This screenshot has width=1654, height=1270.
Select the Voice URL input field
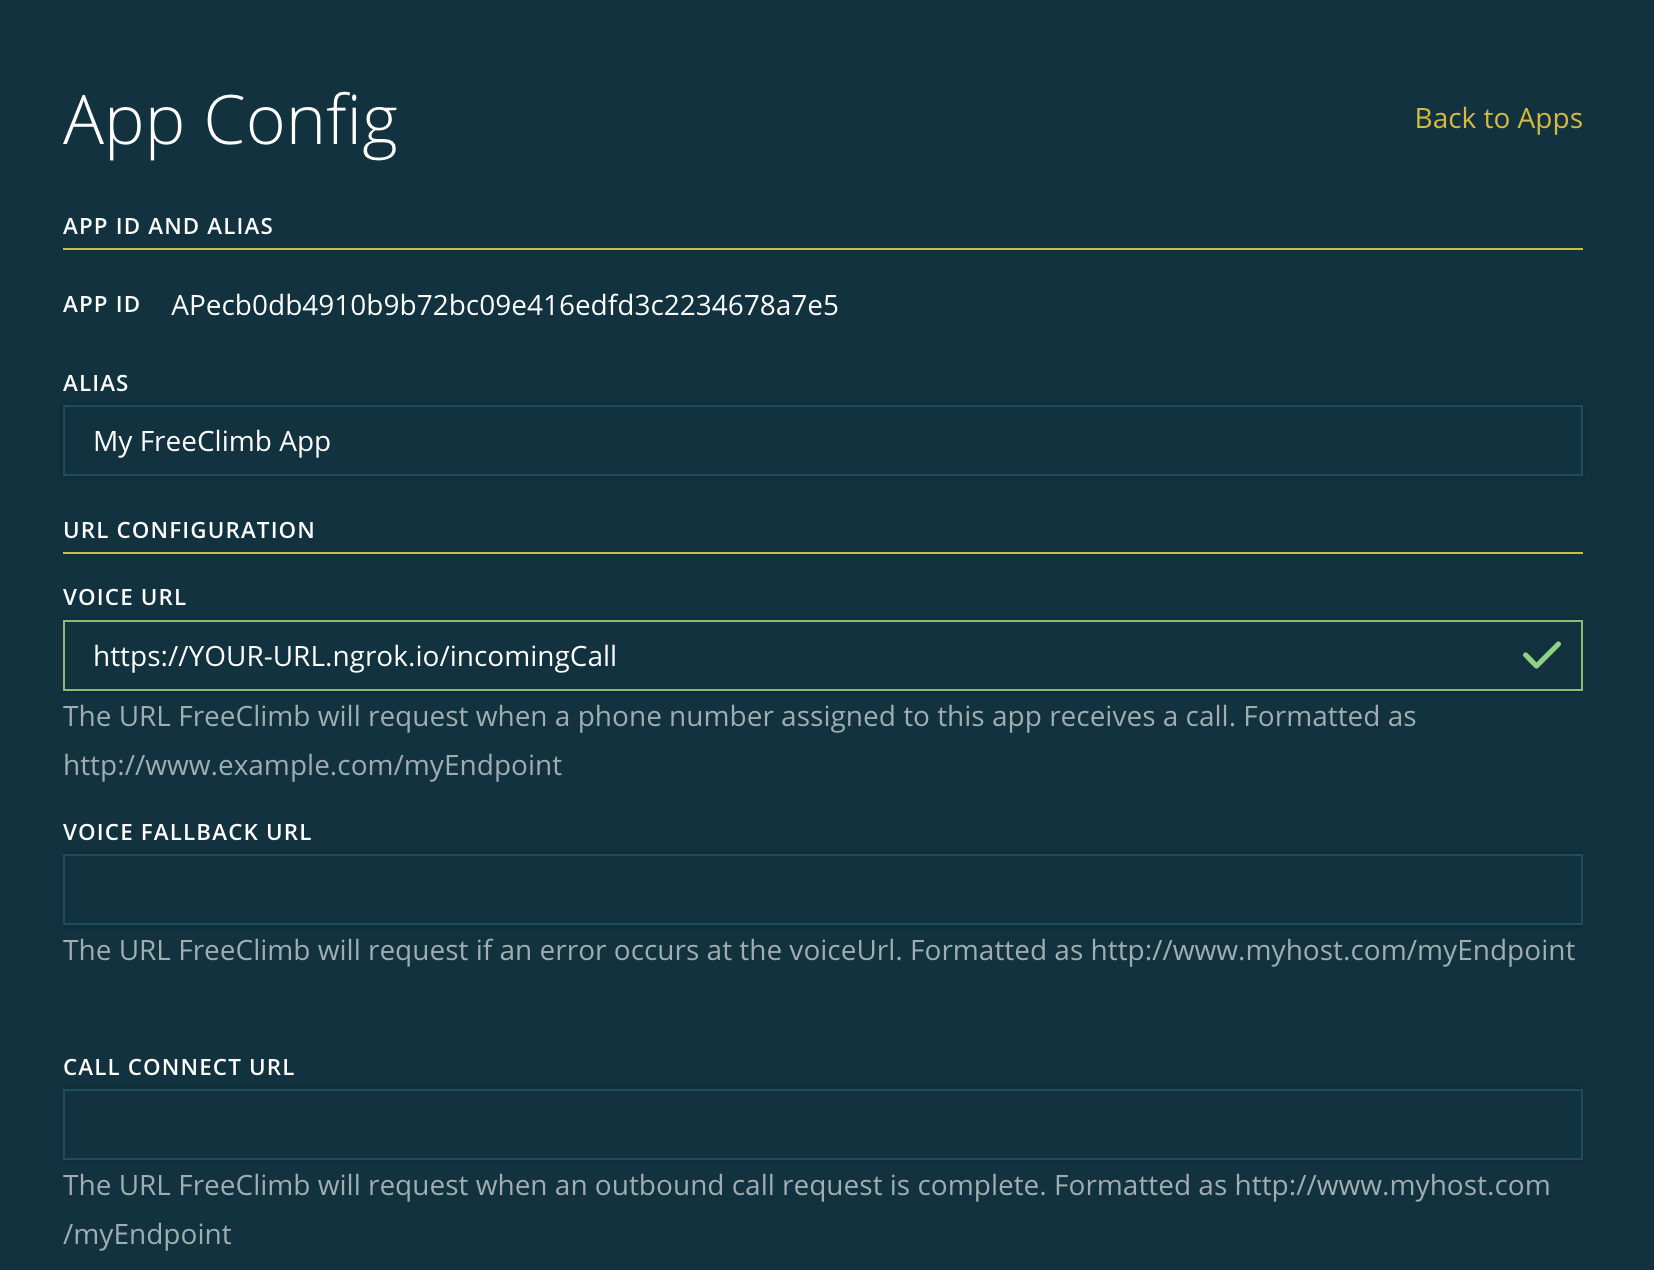[x=822, y=656]
